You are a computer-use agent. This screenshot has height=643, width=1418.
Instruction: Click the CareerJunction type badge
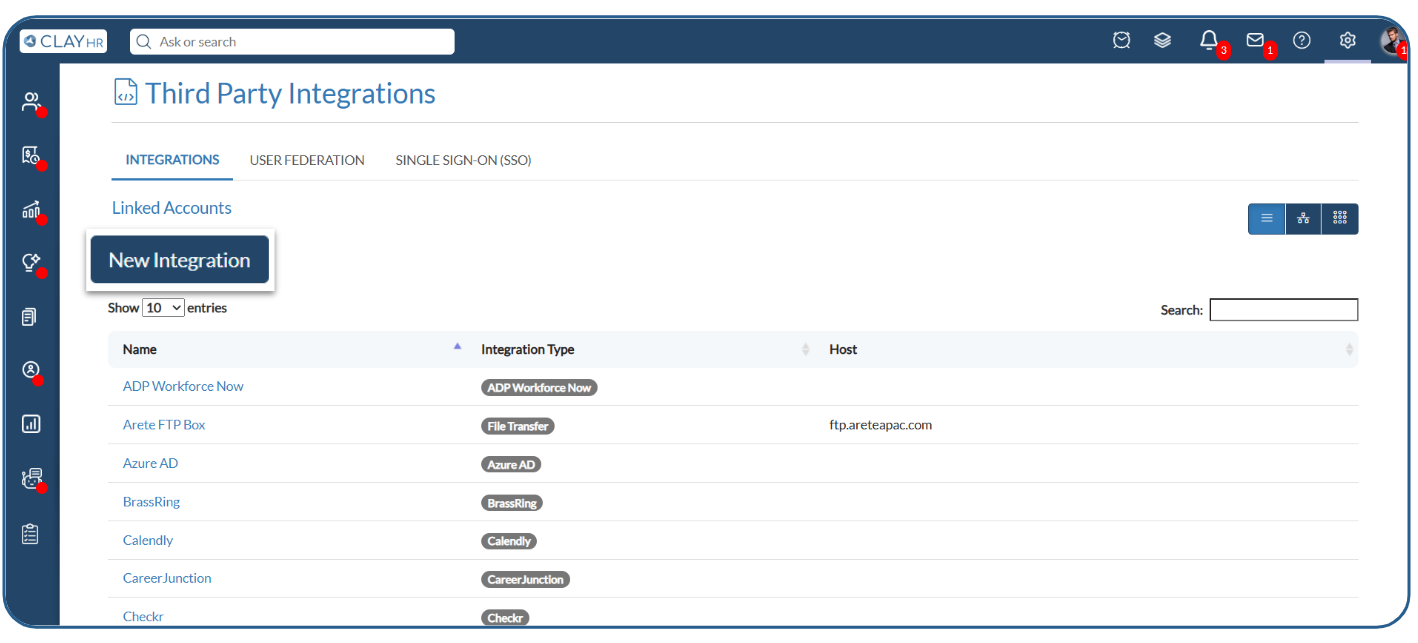point(525,579)
